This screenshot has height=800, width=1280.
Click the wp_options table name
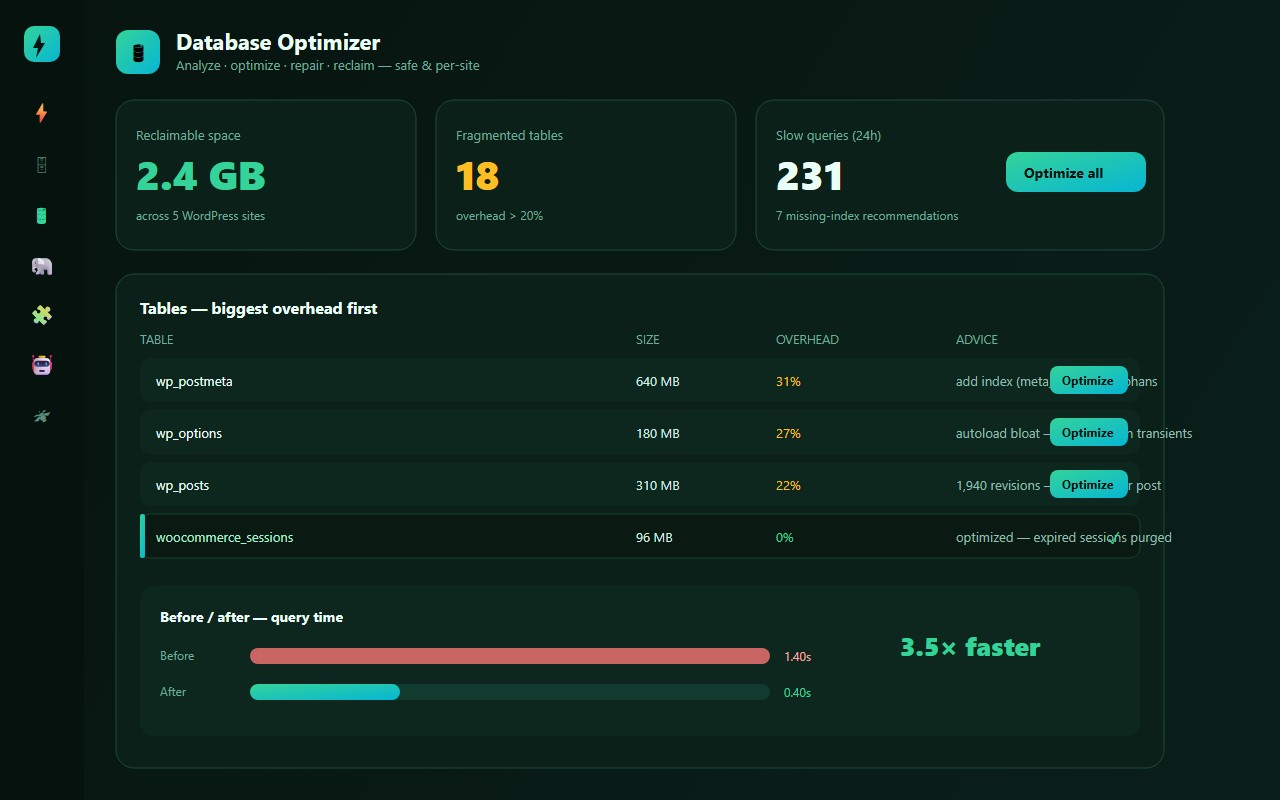189,433
